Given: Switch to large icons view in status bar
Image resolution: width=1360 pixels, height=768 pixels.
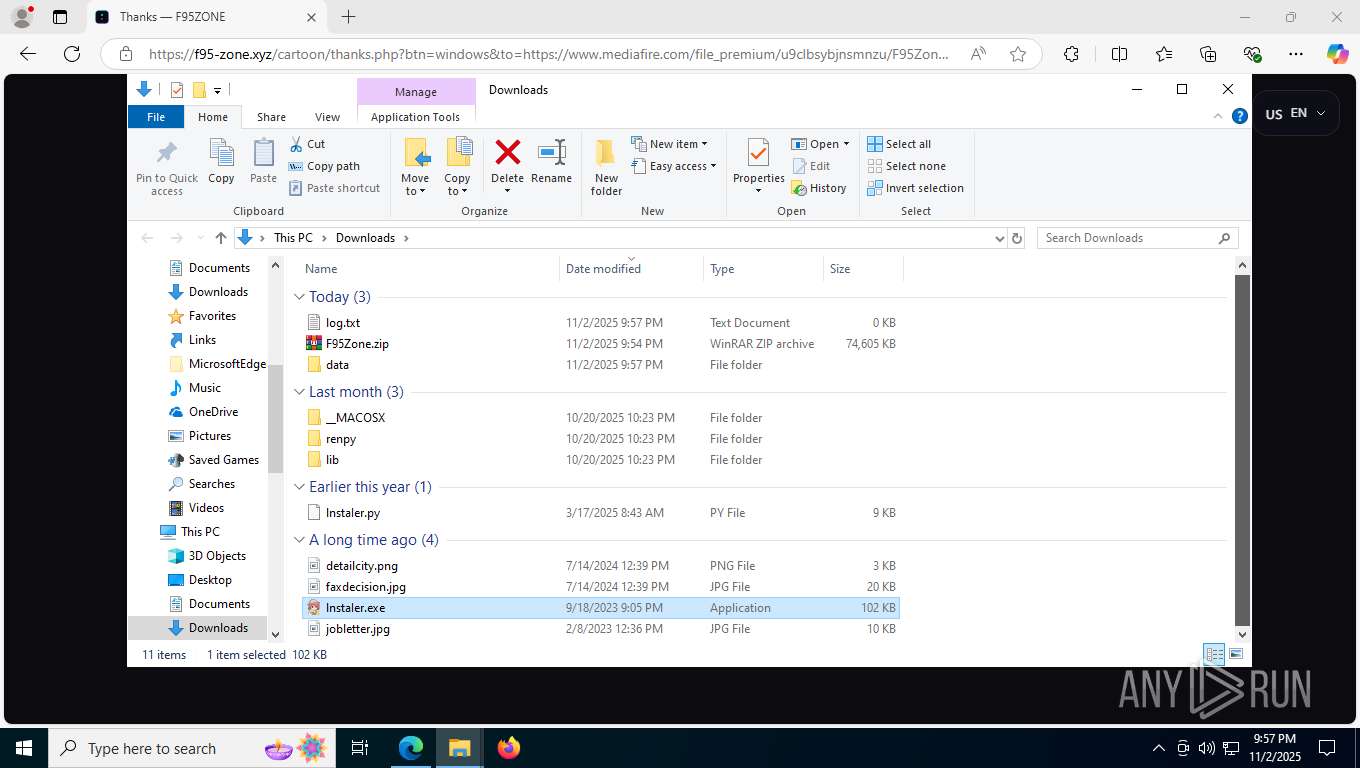Looking at the screenshot, I should (1236, 655).
